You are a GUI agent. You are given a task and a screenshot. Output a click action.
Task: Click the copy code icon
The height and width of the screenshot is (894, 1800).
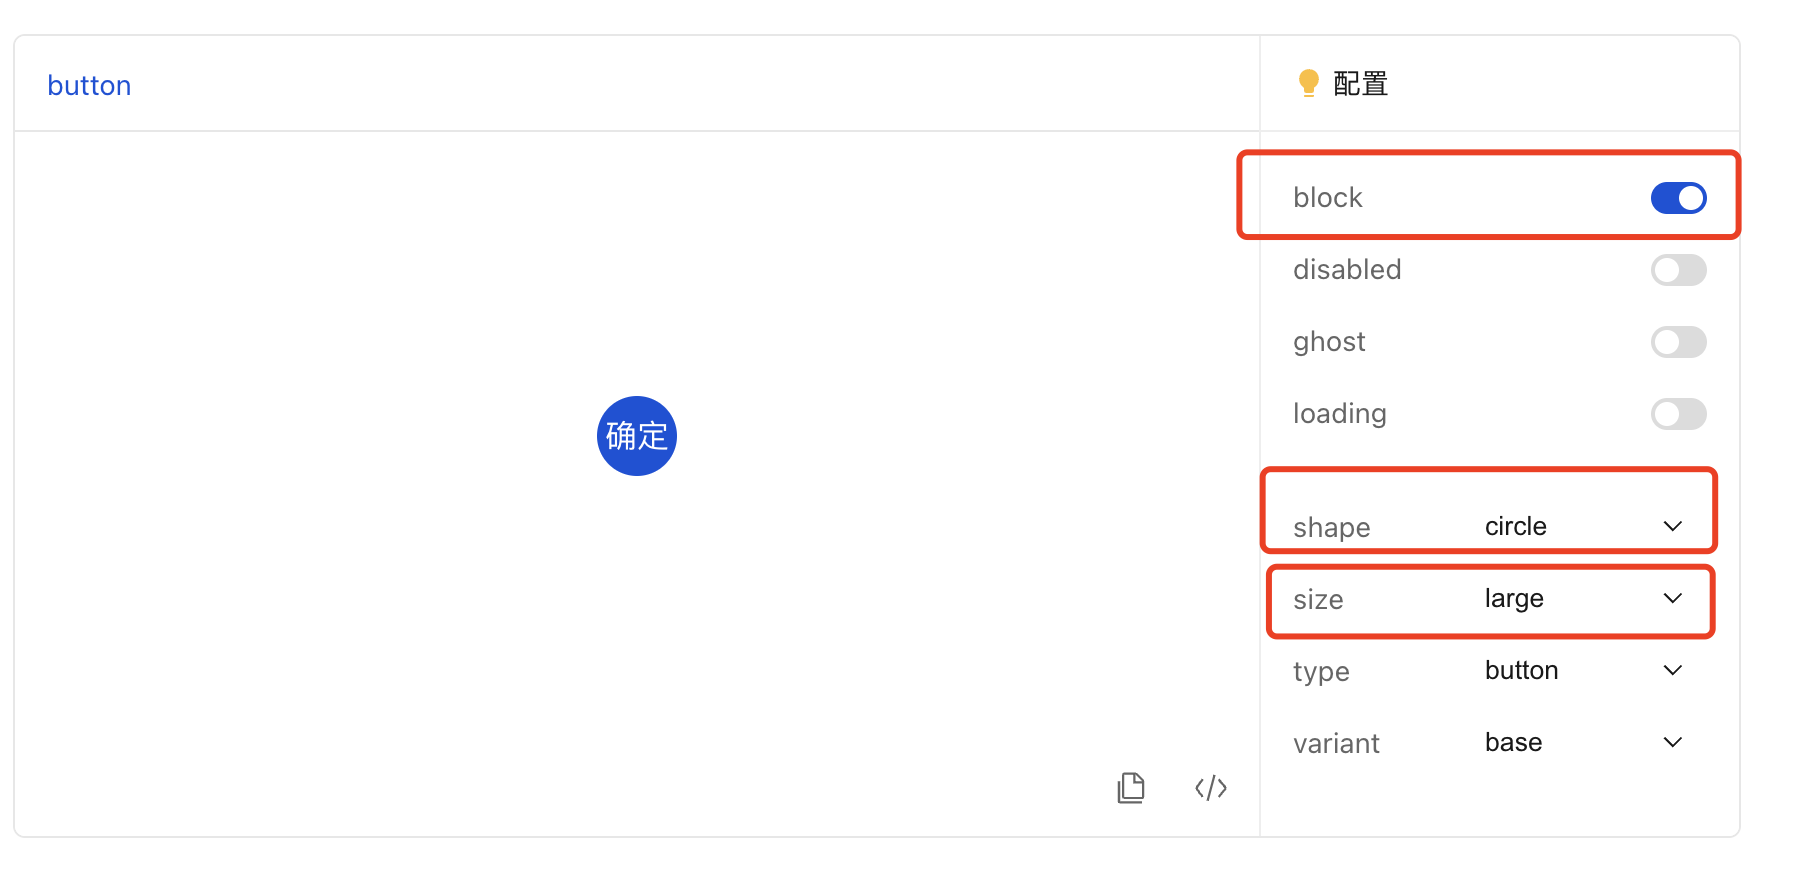point(1130,788)
